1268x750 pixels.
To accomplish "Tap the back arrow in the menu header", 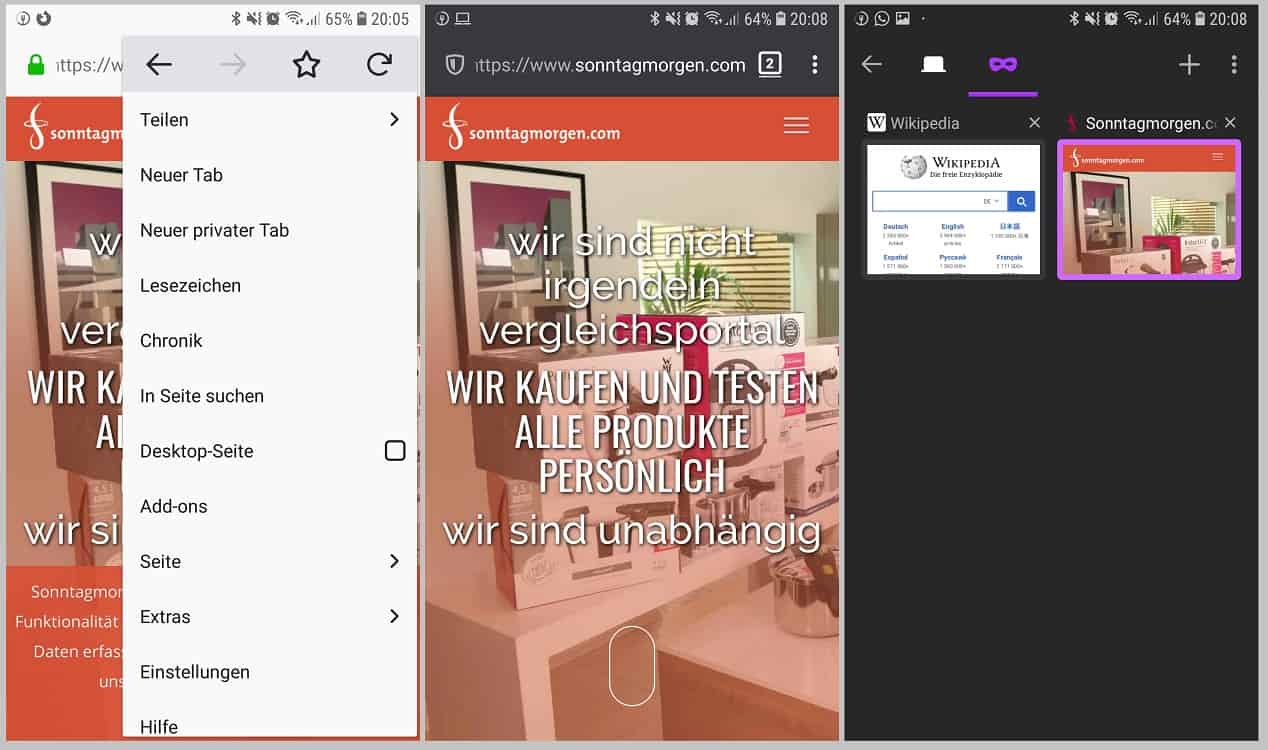I will click(159, 65).
